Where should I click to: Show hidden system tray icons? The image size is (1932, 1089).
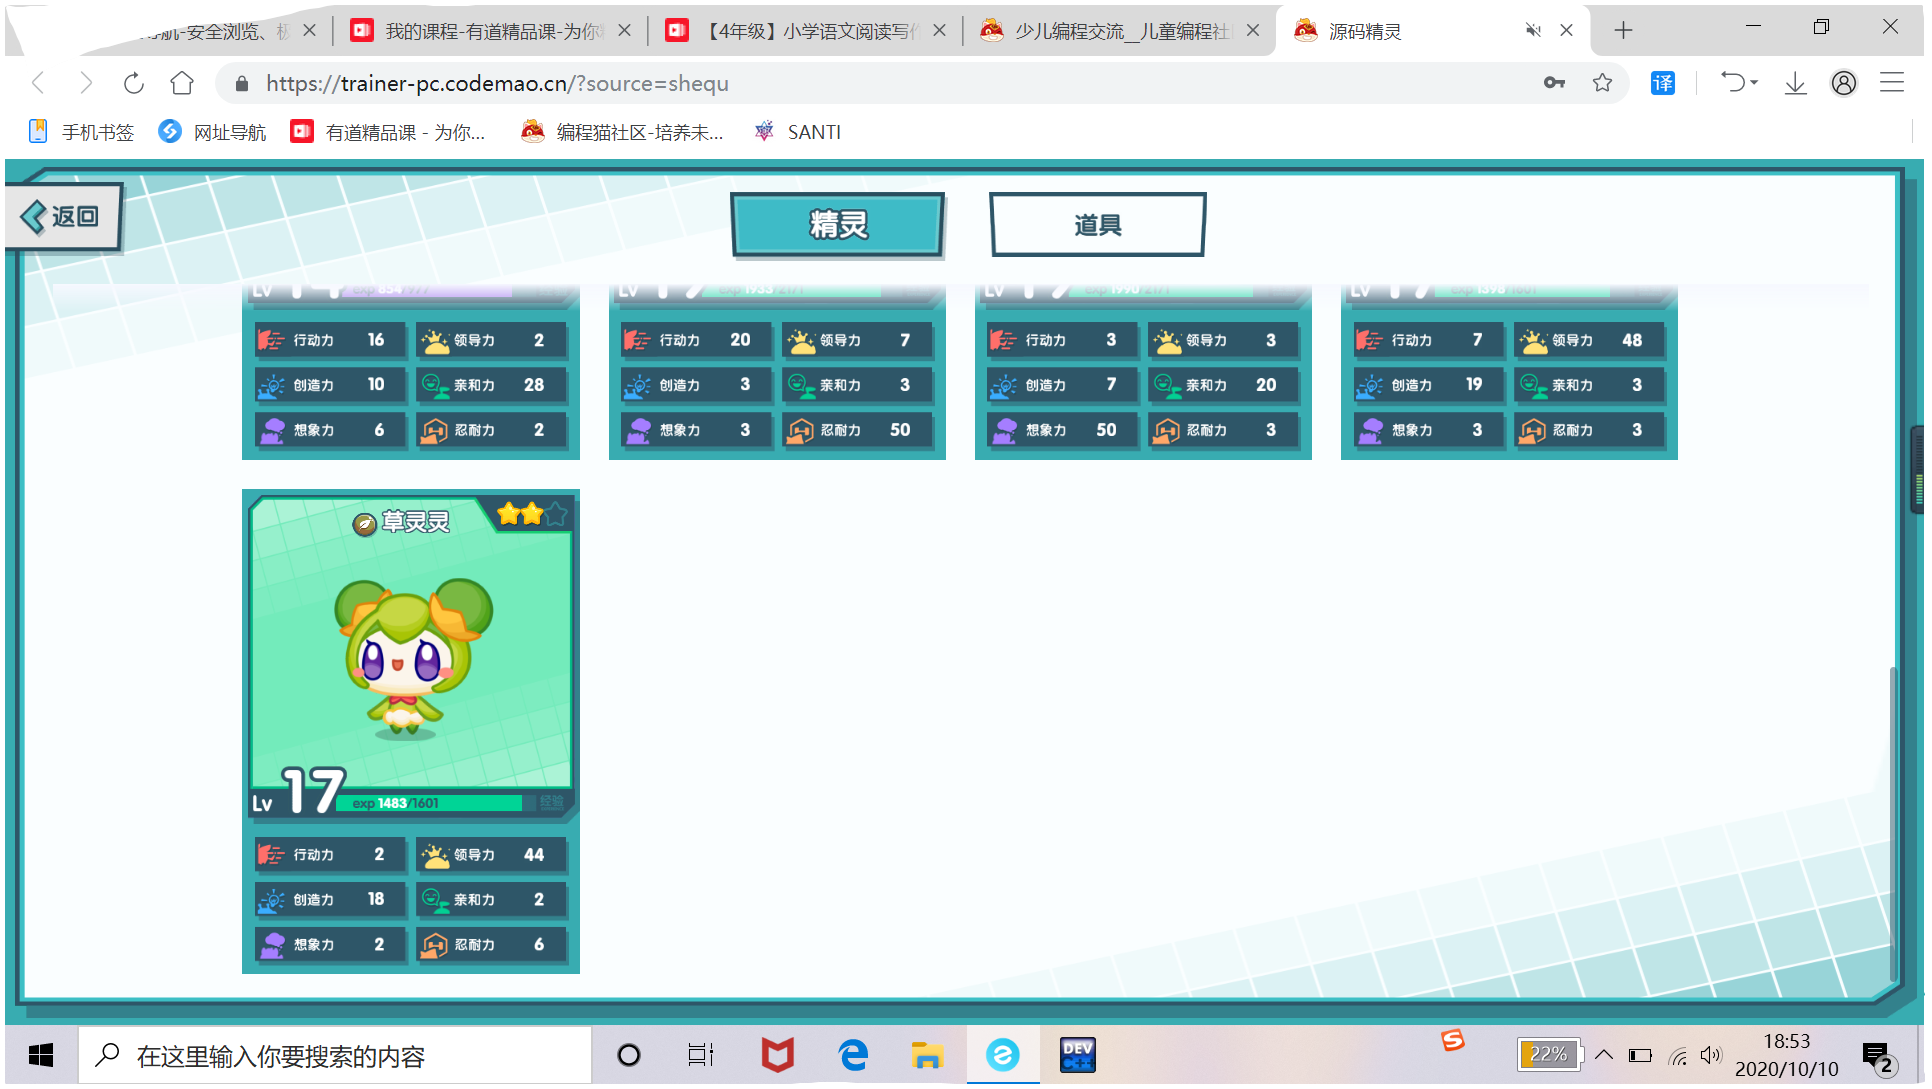pos(1604,1055)
